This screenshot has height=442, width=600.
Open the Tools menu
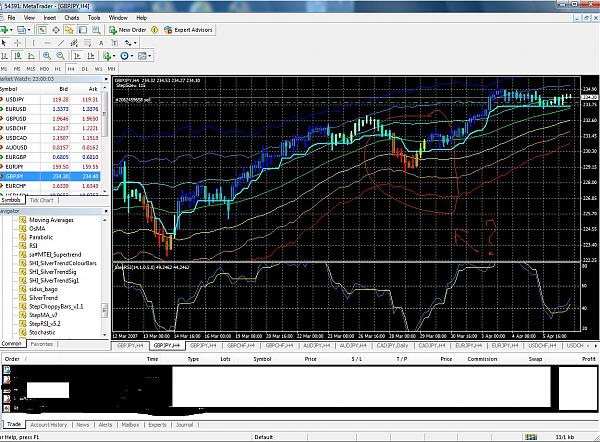(x=94, y=18)
